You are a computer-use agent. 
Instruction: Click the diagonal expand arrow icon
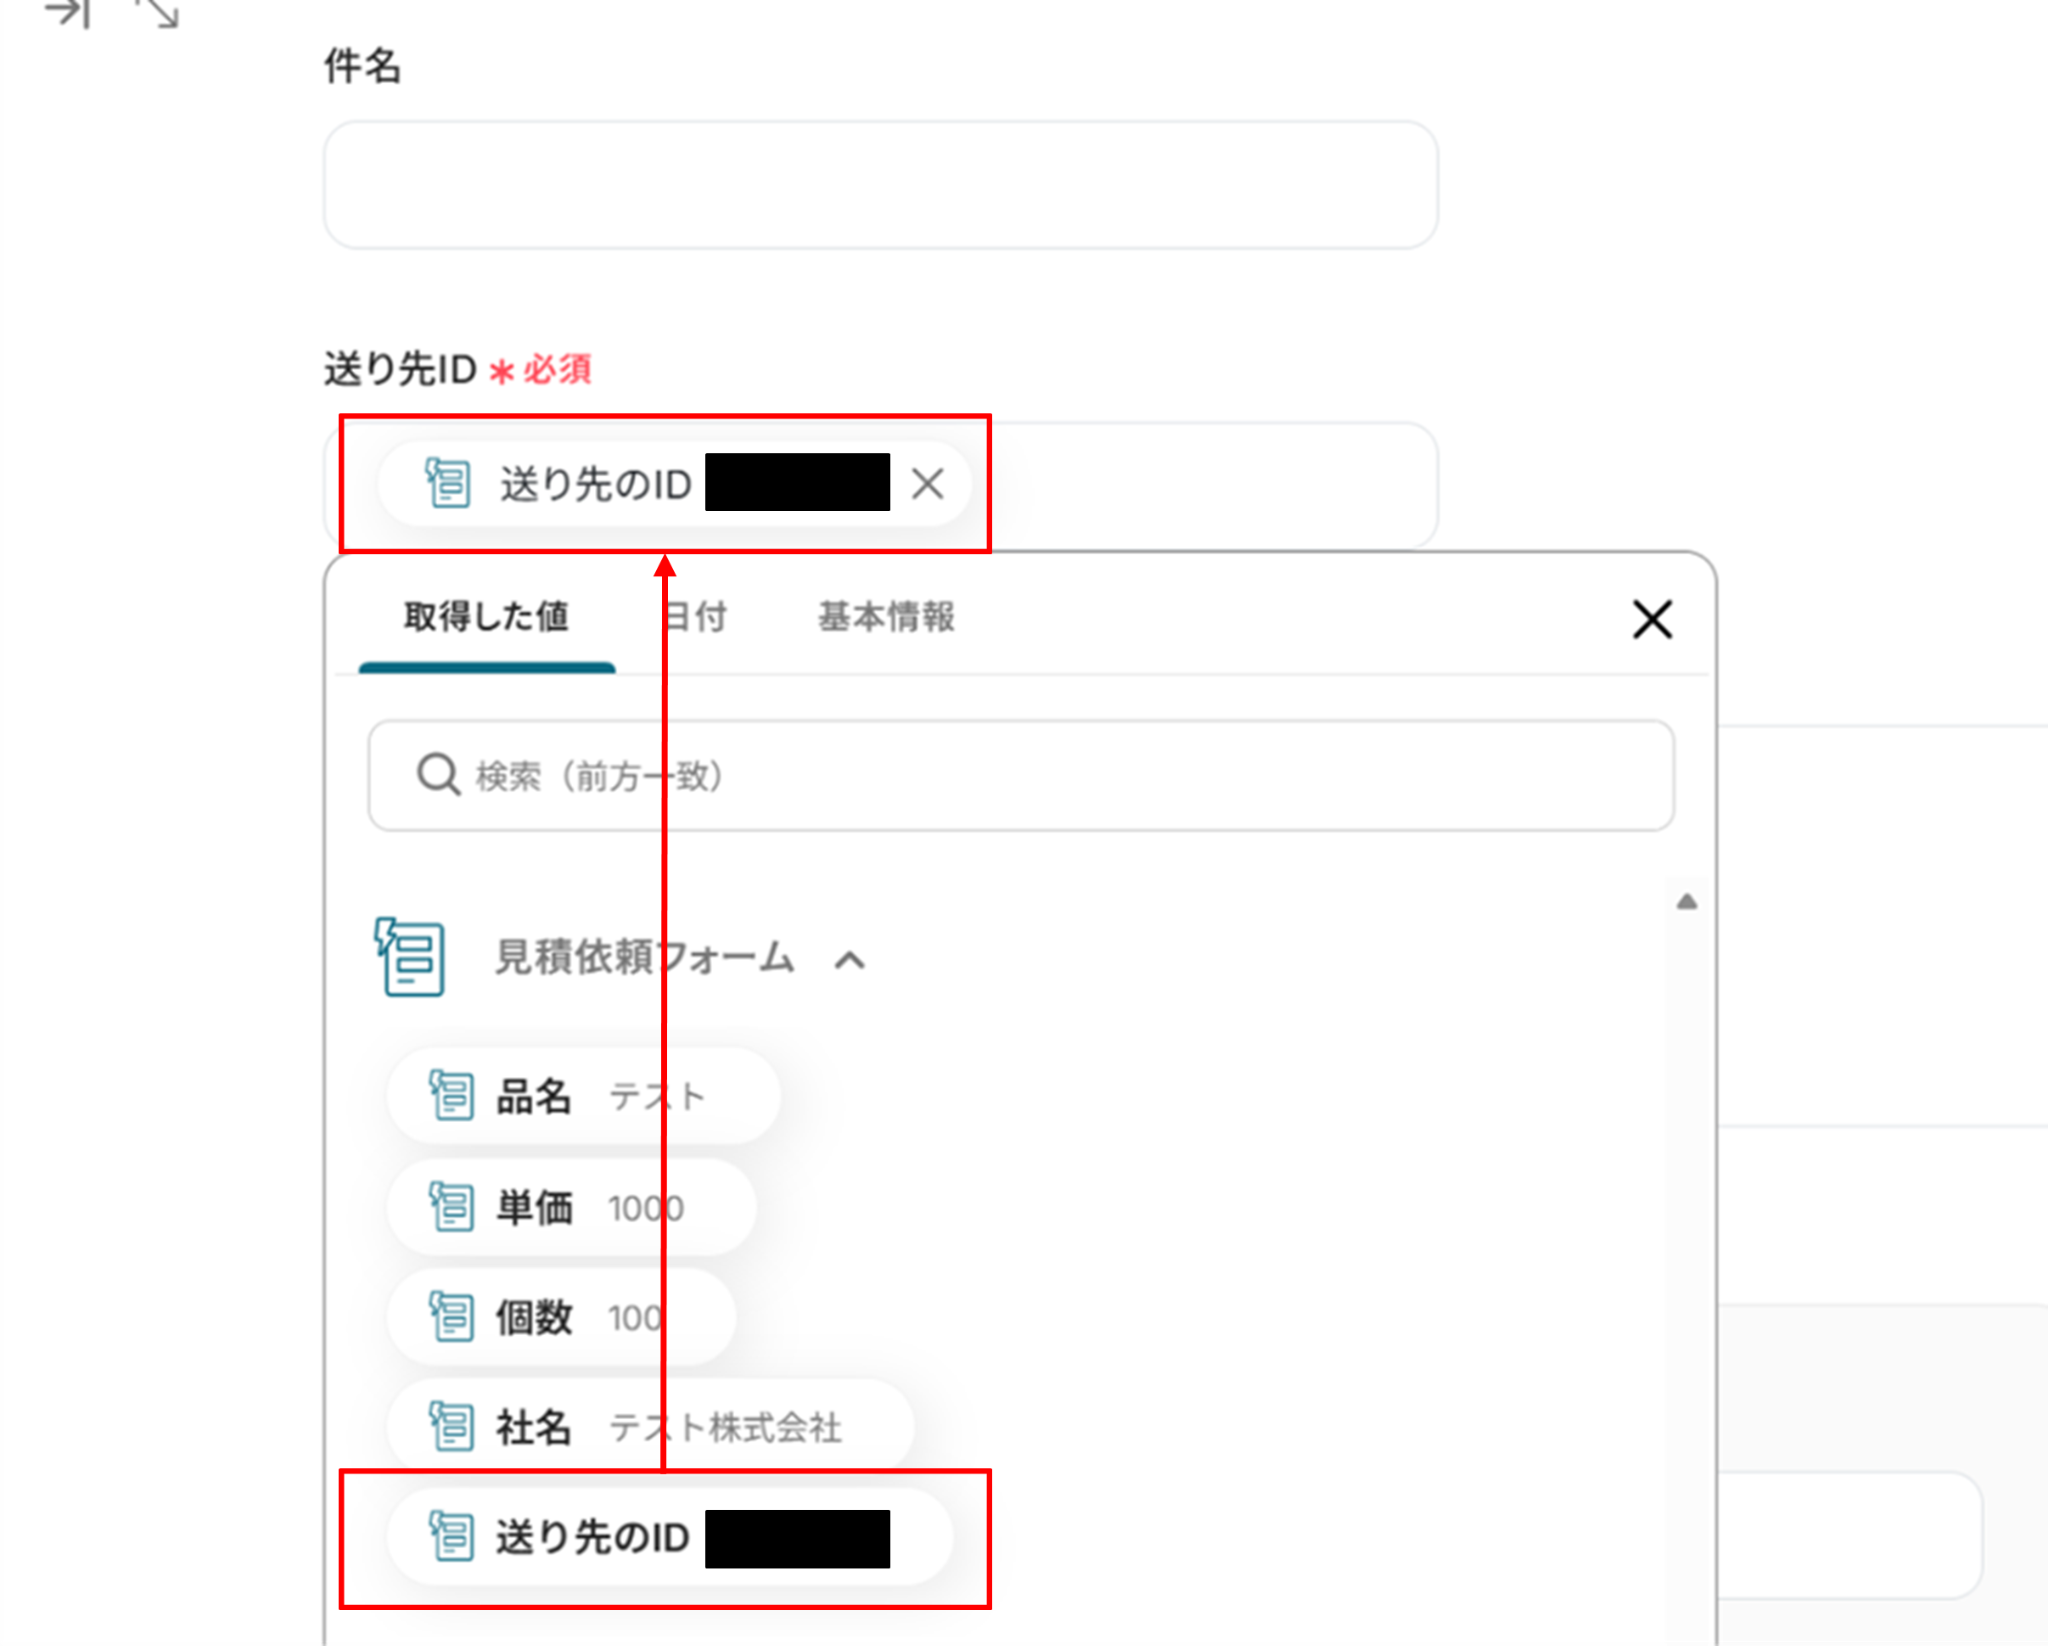158,12
